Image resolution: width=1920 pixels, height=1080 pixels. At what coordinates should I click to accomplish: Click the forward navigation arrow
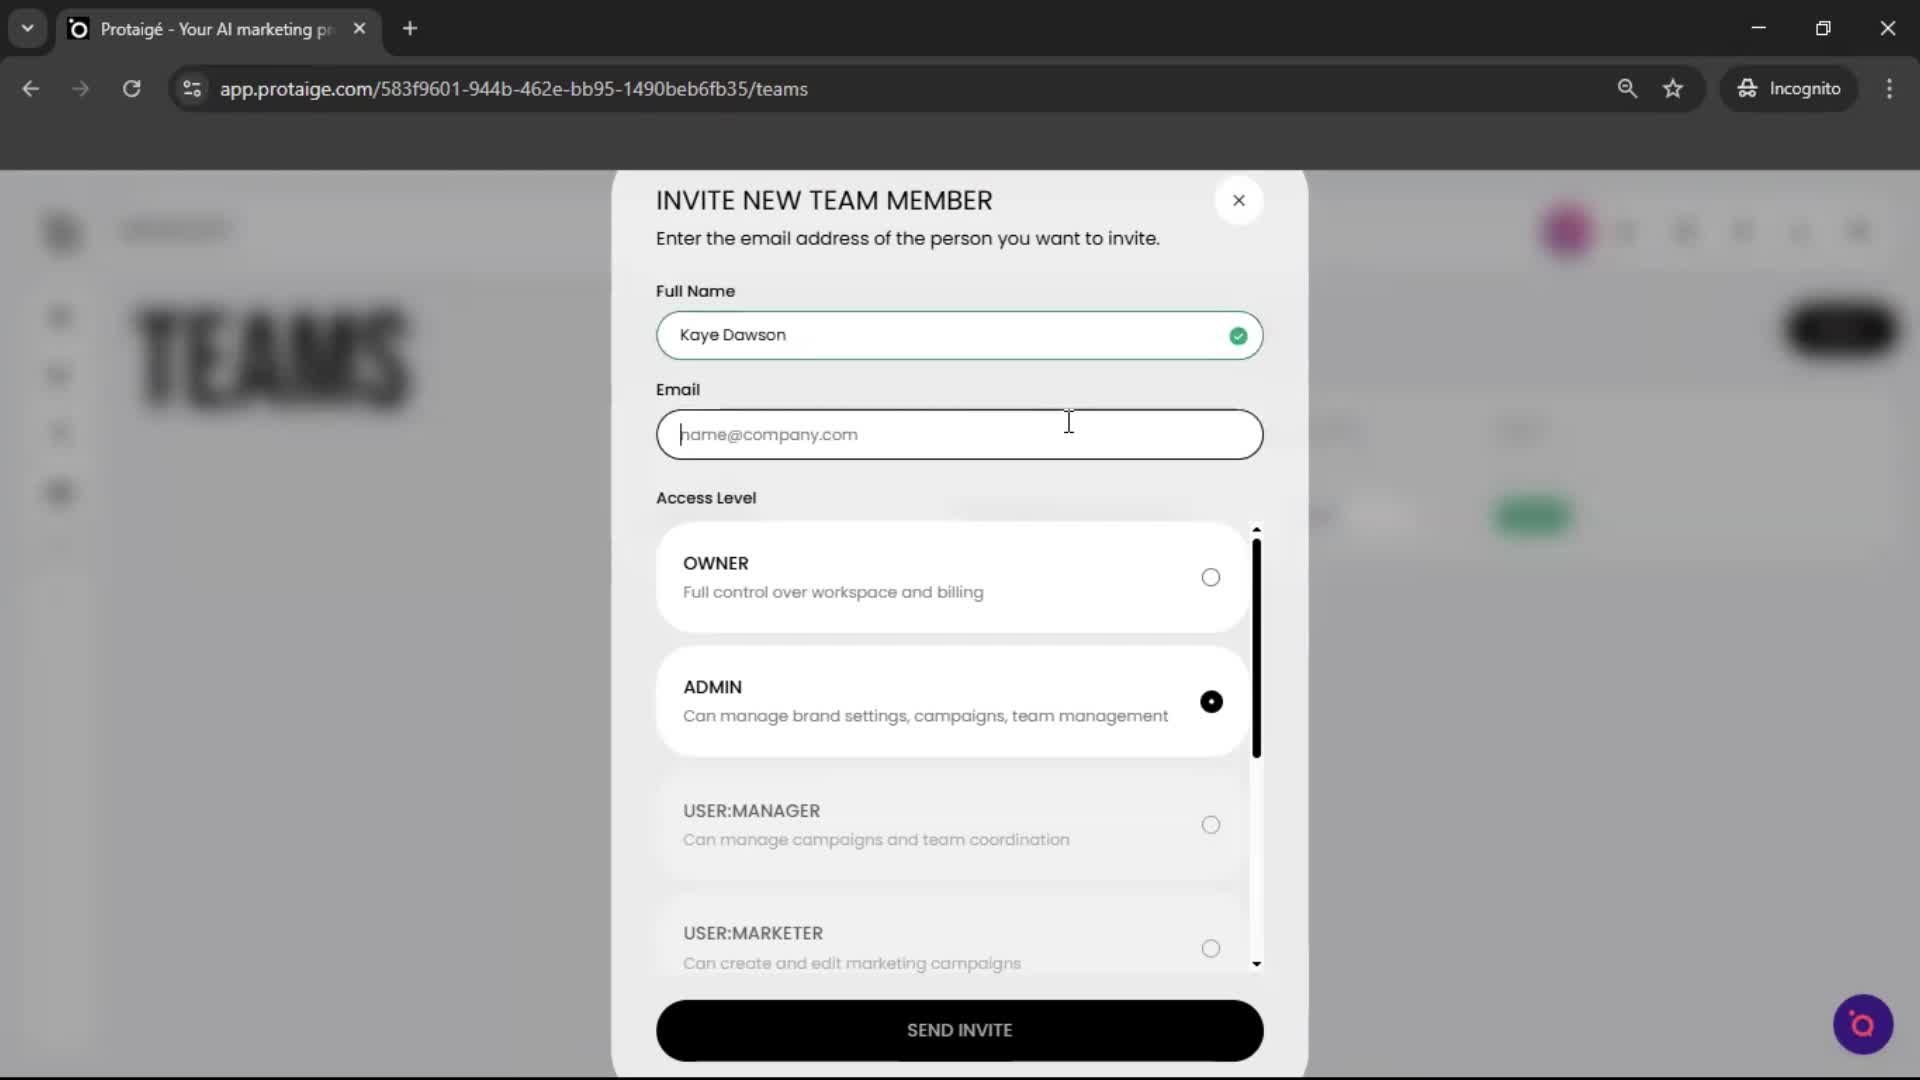point(80,89)
